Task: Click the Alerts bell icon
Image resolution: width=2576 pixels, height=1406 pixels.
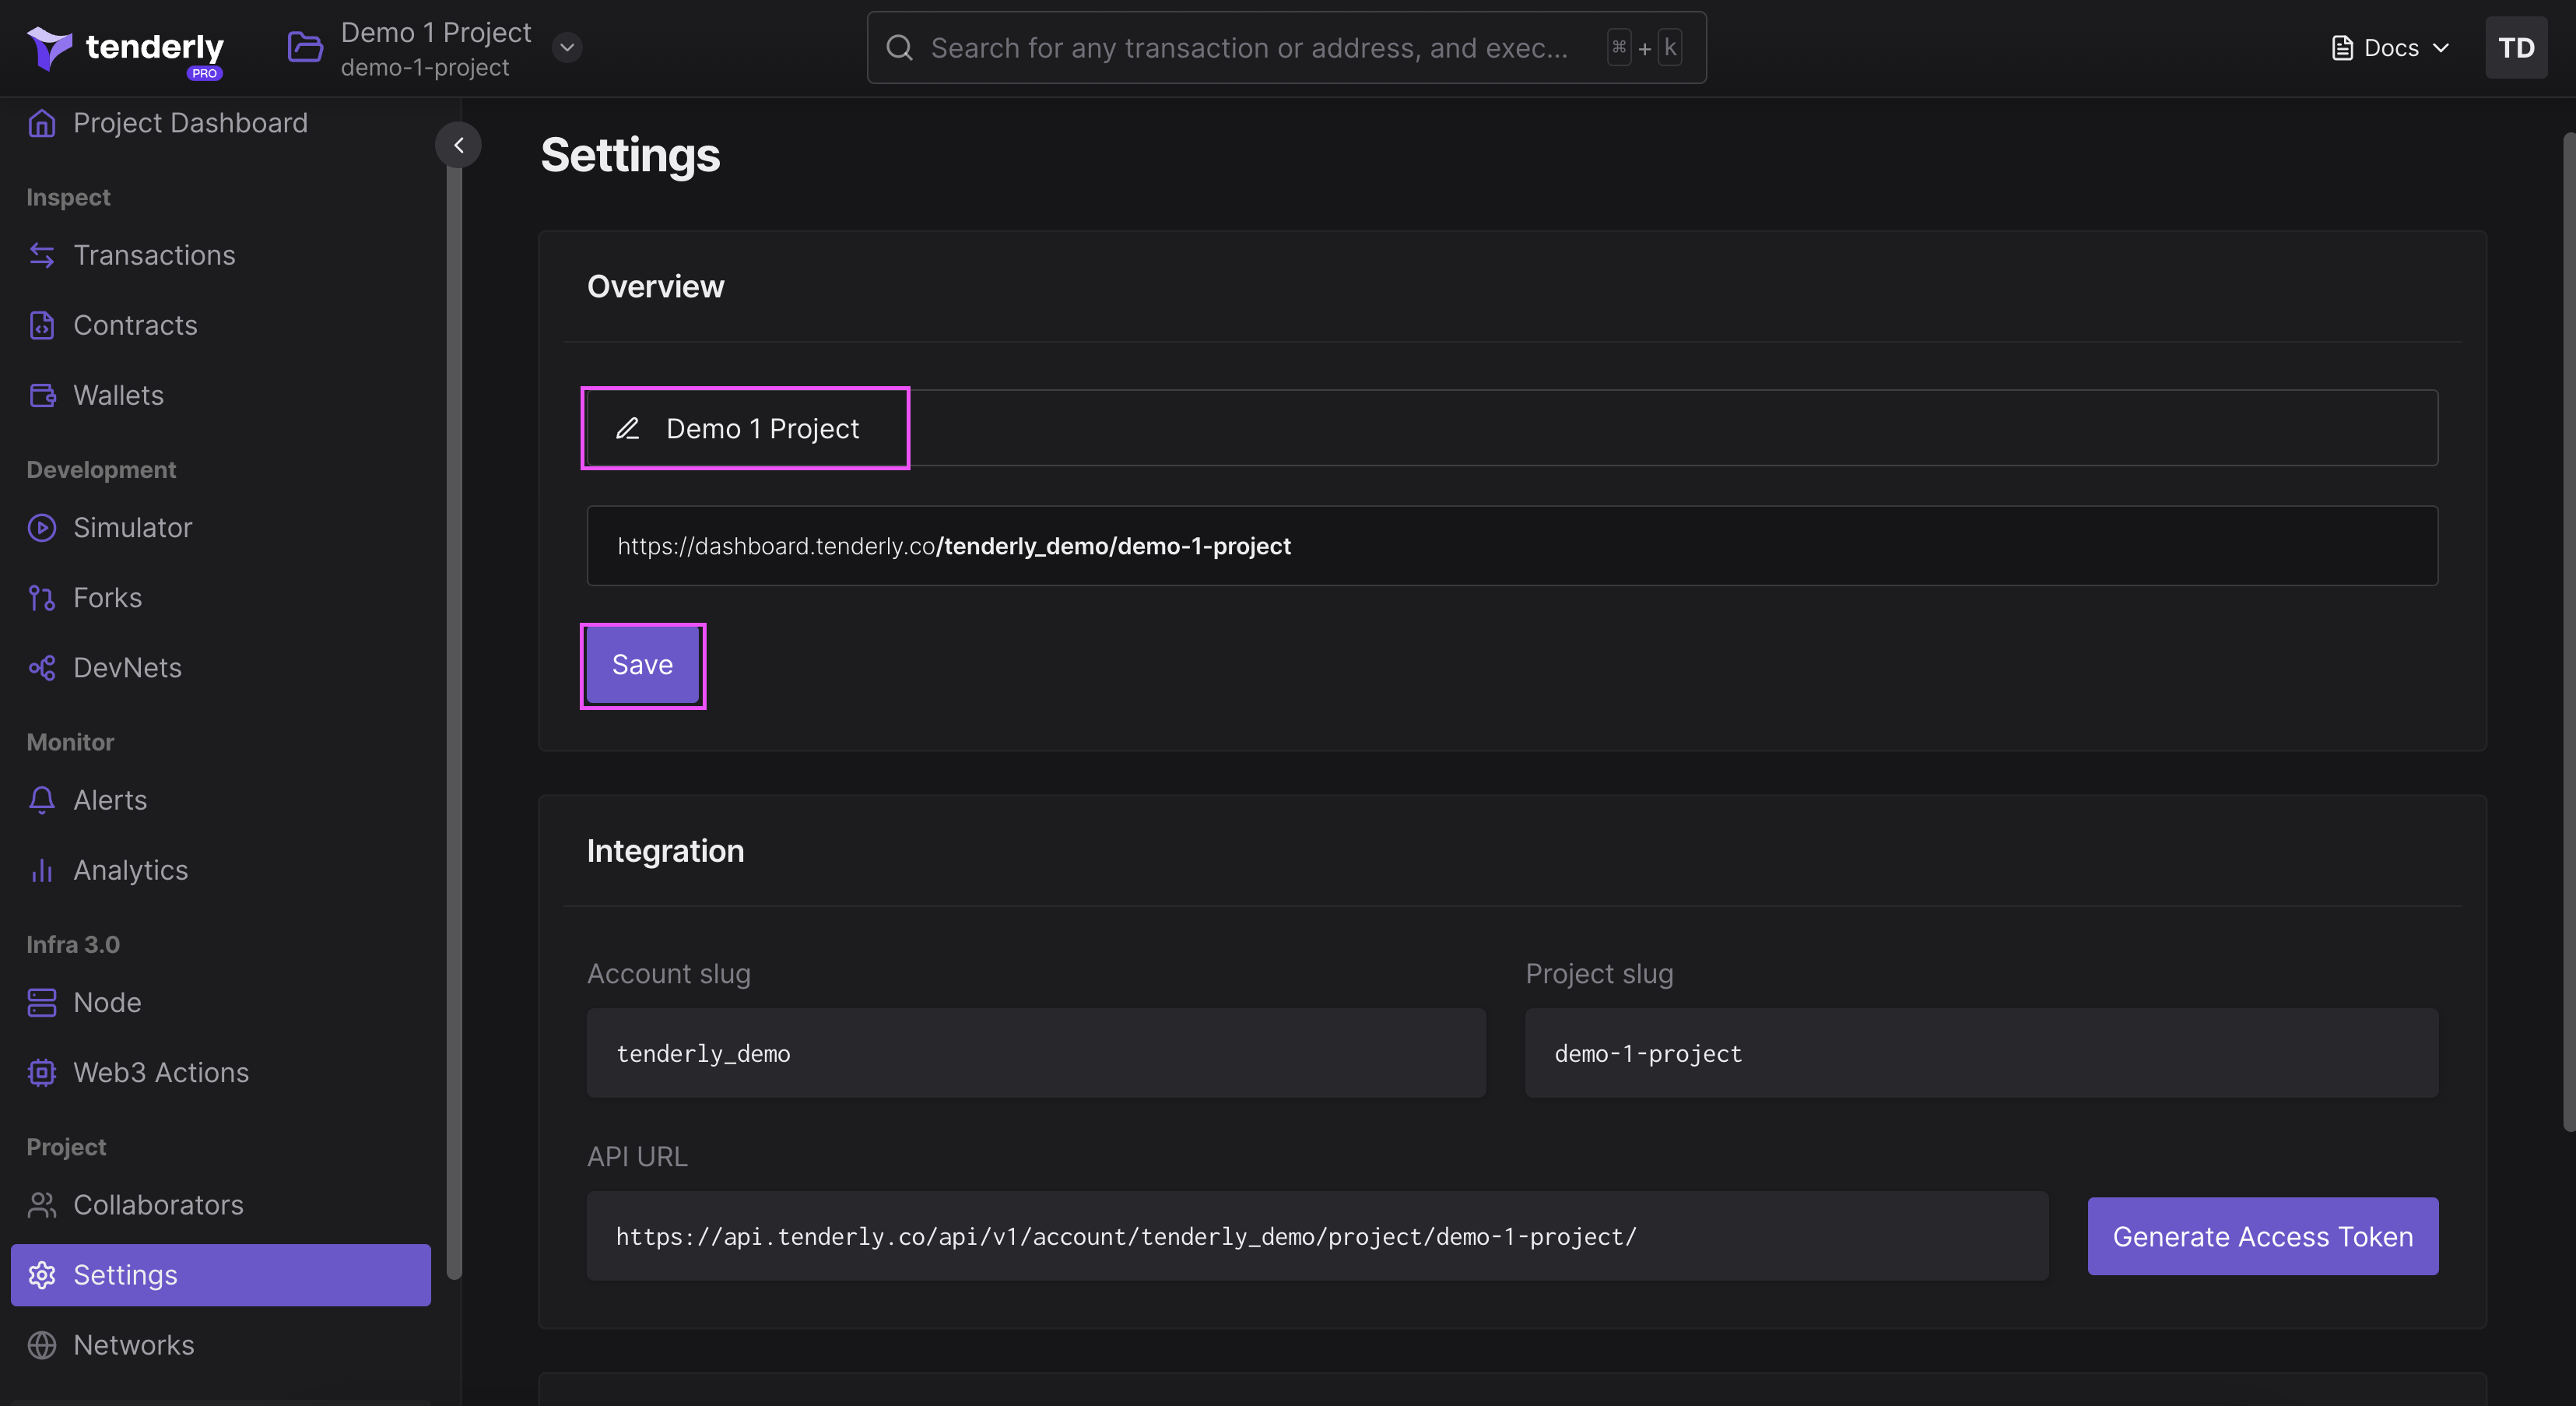Action: click(42, 800)
